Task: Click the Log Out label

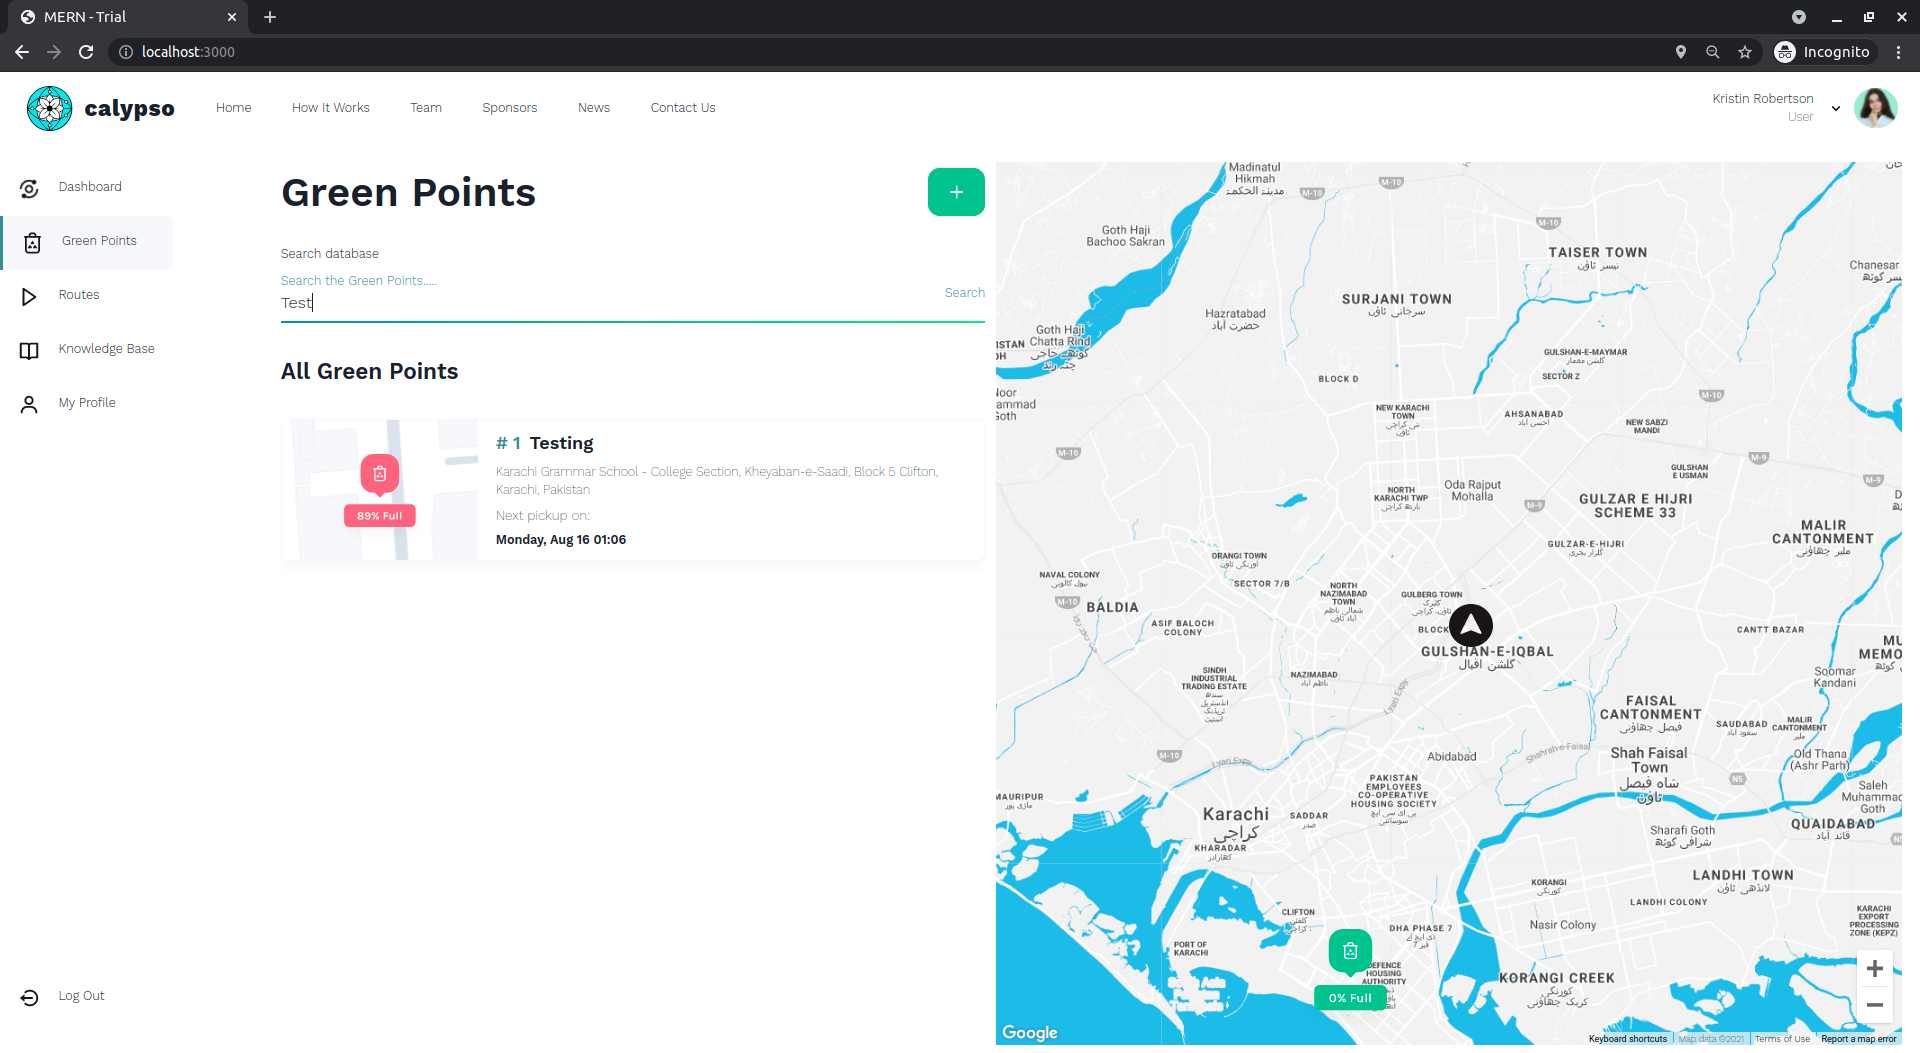Action: point(81,996)
